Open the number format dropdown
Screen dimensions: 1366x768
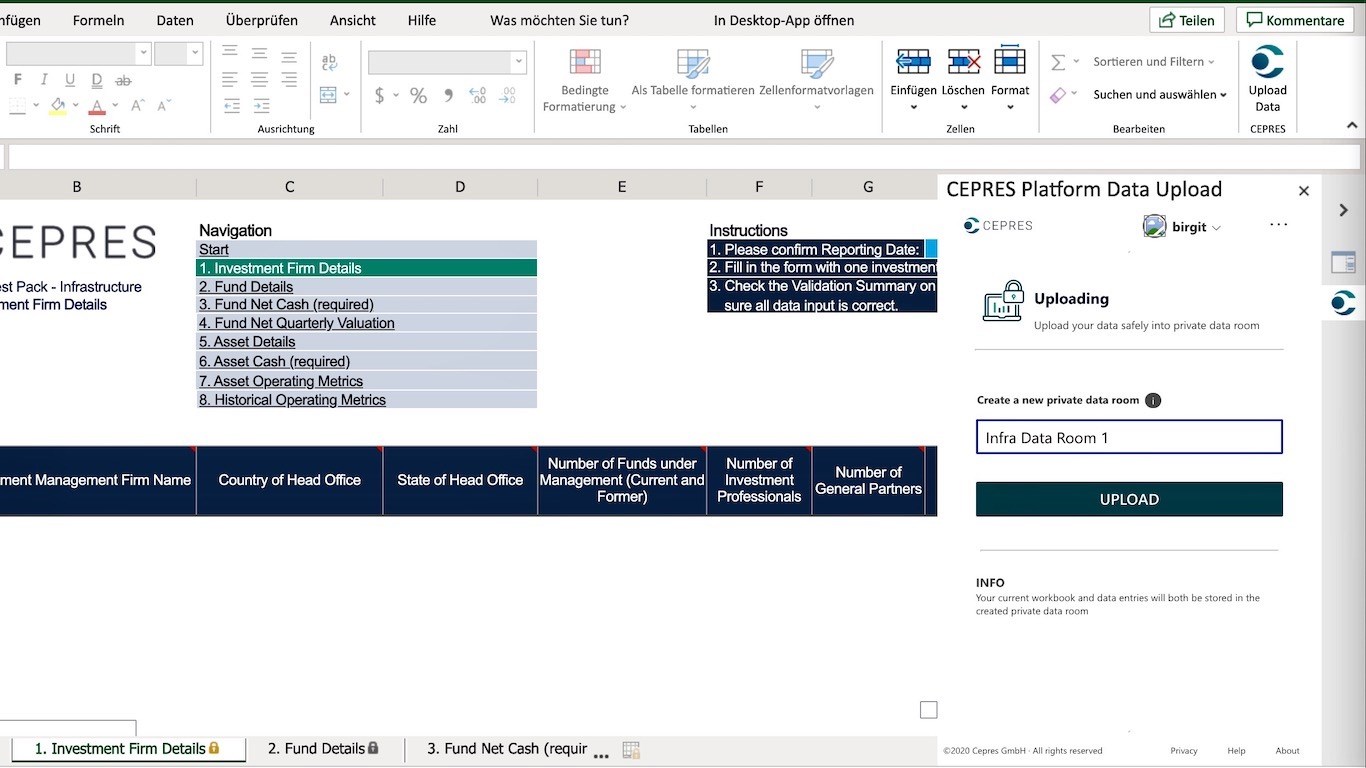tap(518, 62)
